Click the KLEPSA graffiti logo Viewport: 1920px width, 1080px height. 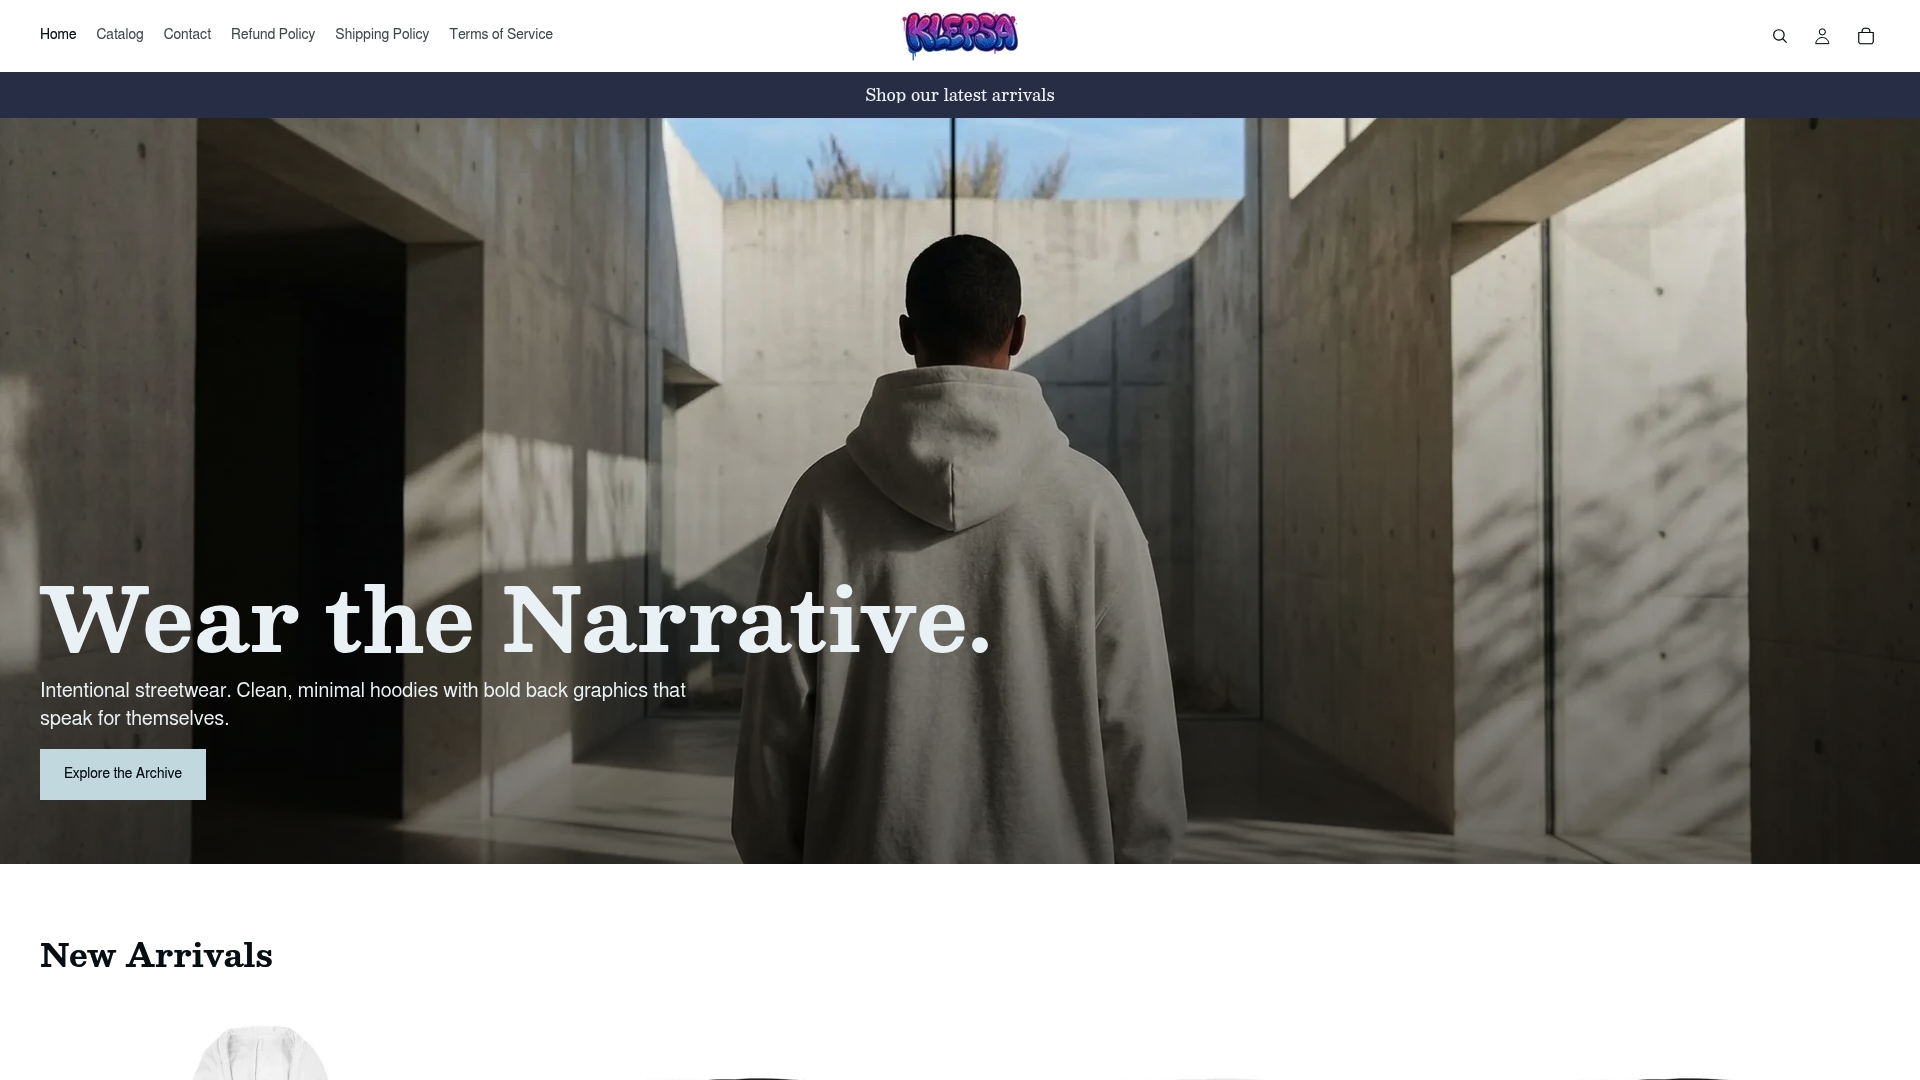pyautogui.click(x=960, y=35)
